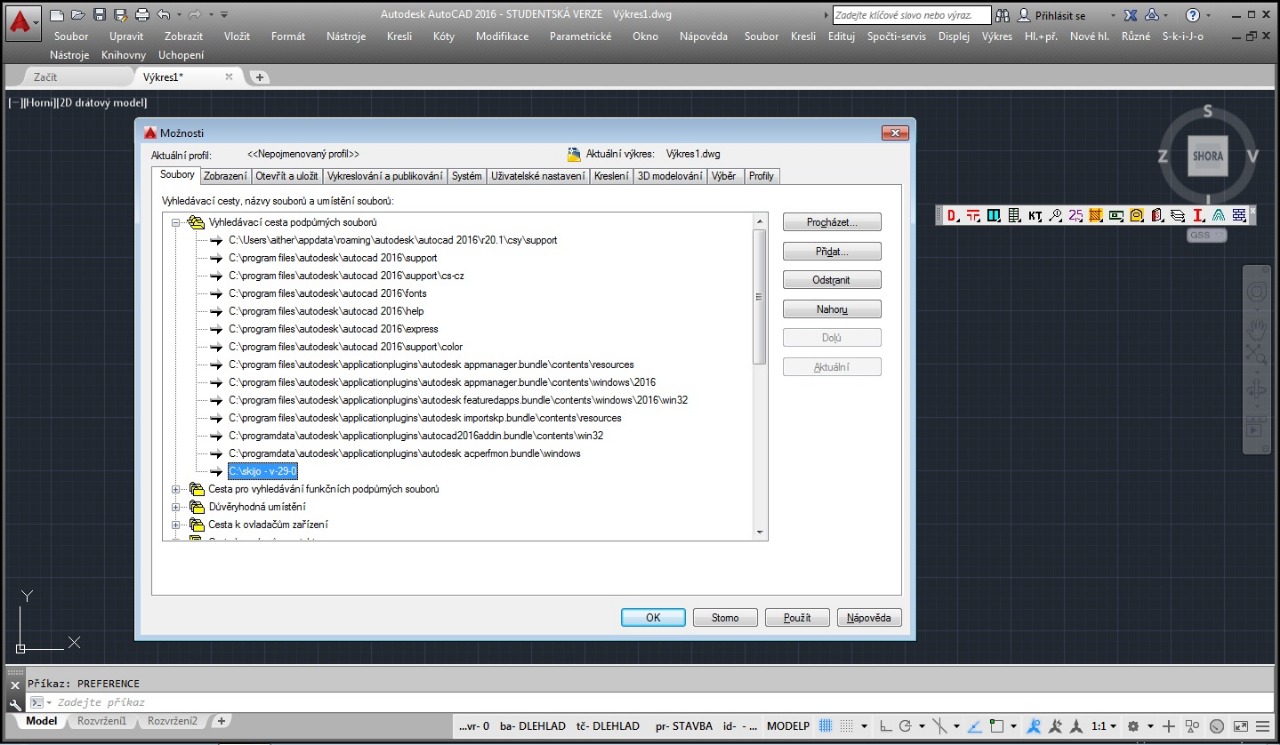1280x745 pixels.
Task: Click the Plot printer icon
Action: coord(142,15)
